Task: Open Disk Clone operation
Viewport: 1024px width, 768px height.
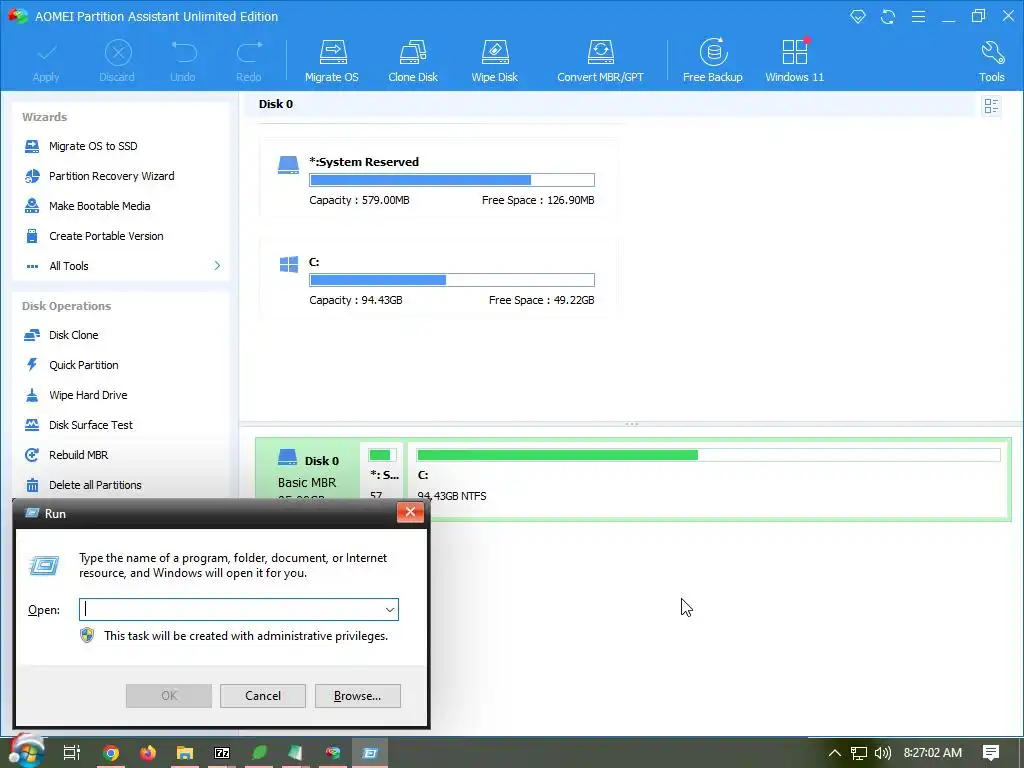Action: click(x=73, y=334)
